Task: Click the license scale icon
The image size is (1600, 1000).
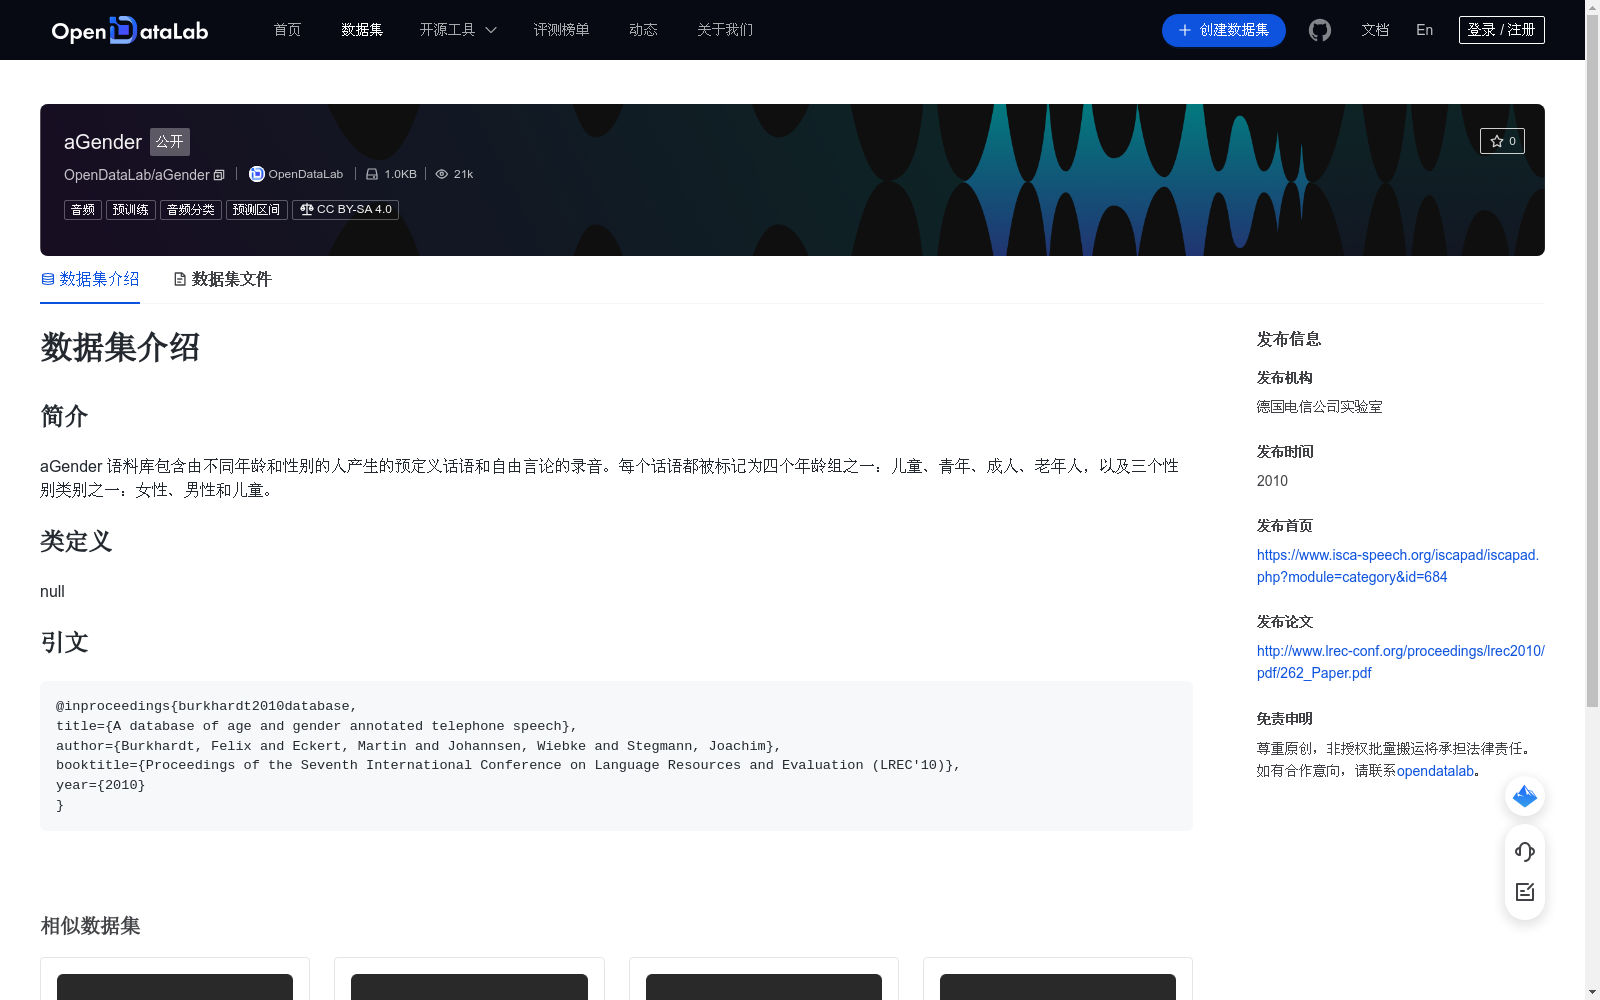Action: [x=307, y=209]
